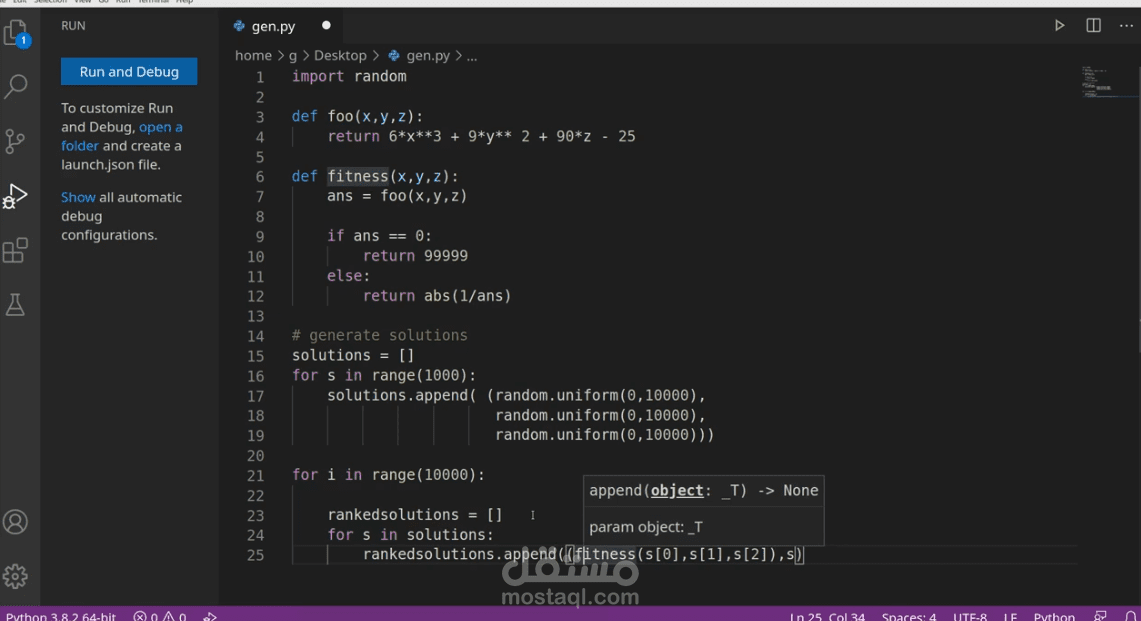Click the Python file icon in breadcrumb
The image size is (1141, 621).
pyautogui.click(x=394, y=55)
